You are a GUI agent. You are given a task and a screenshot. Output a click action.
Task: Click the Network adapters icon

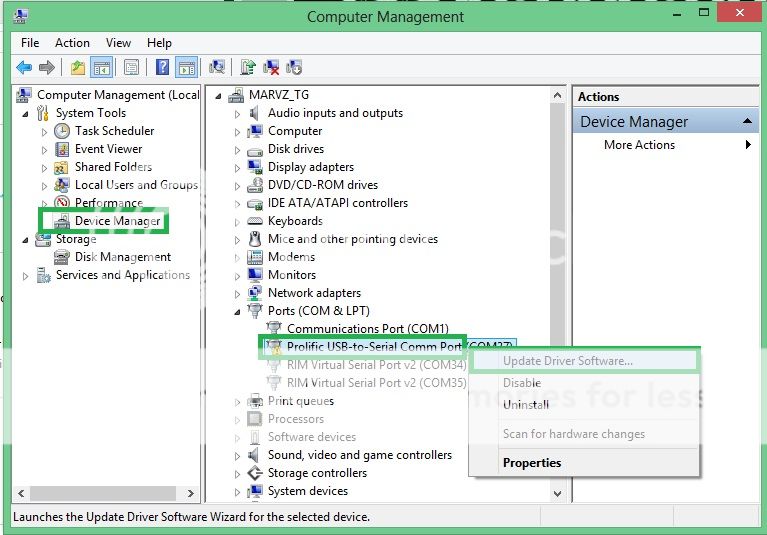(255, 293)
